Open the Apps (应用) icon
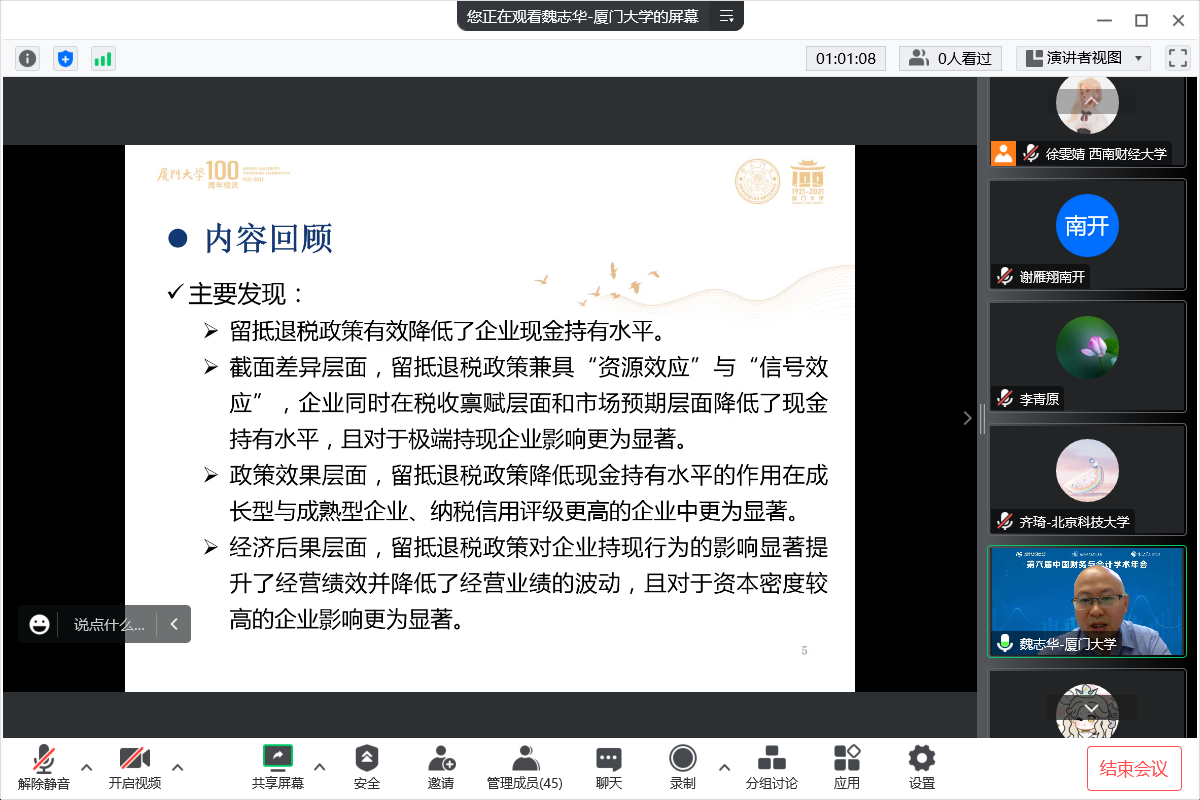Screen dimensions: 1200x800 [x=847, y=767]
